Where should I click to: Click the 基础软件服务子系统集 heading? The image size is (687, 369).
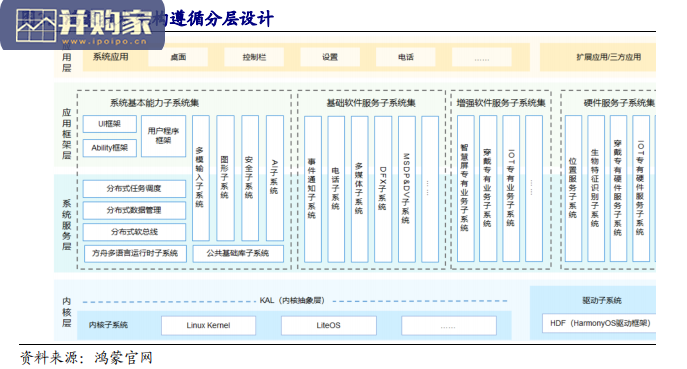click(371, 103)
